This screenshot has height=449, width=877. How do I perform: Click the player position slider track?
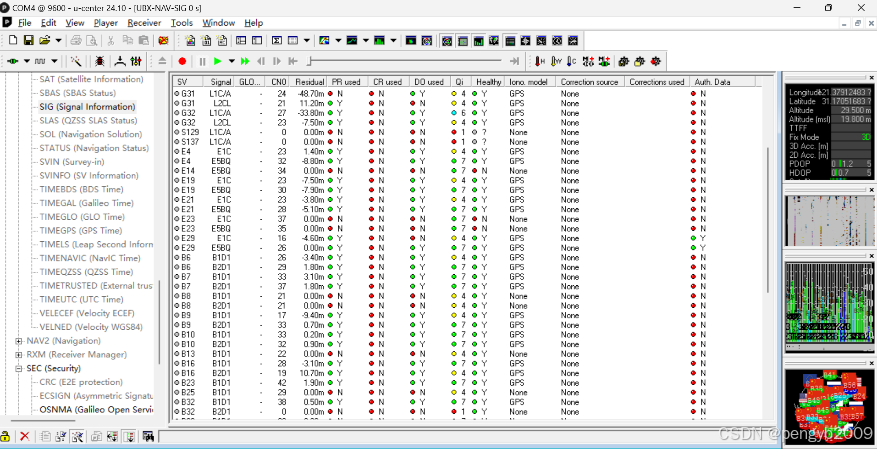pyautogui.click(x=405, y=61)
